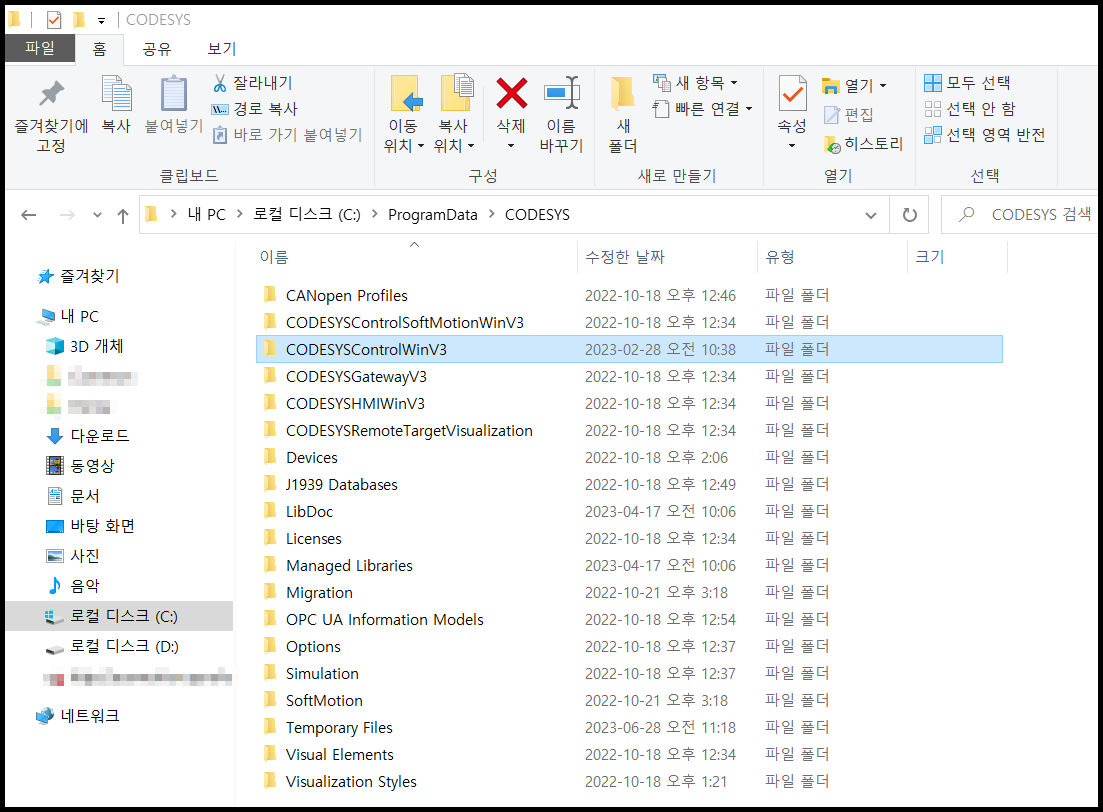
Task: Switch to the 공유 (Share) tab
Action: click(x=157, y=49)
